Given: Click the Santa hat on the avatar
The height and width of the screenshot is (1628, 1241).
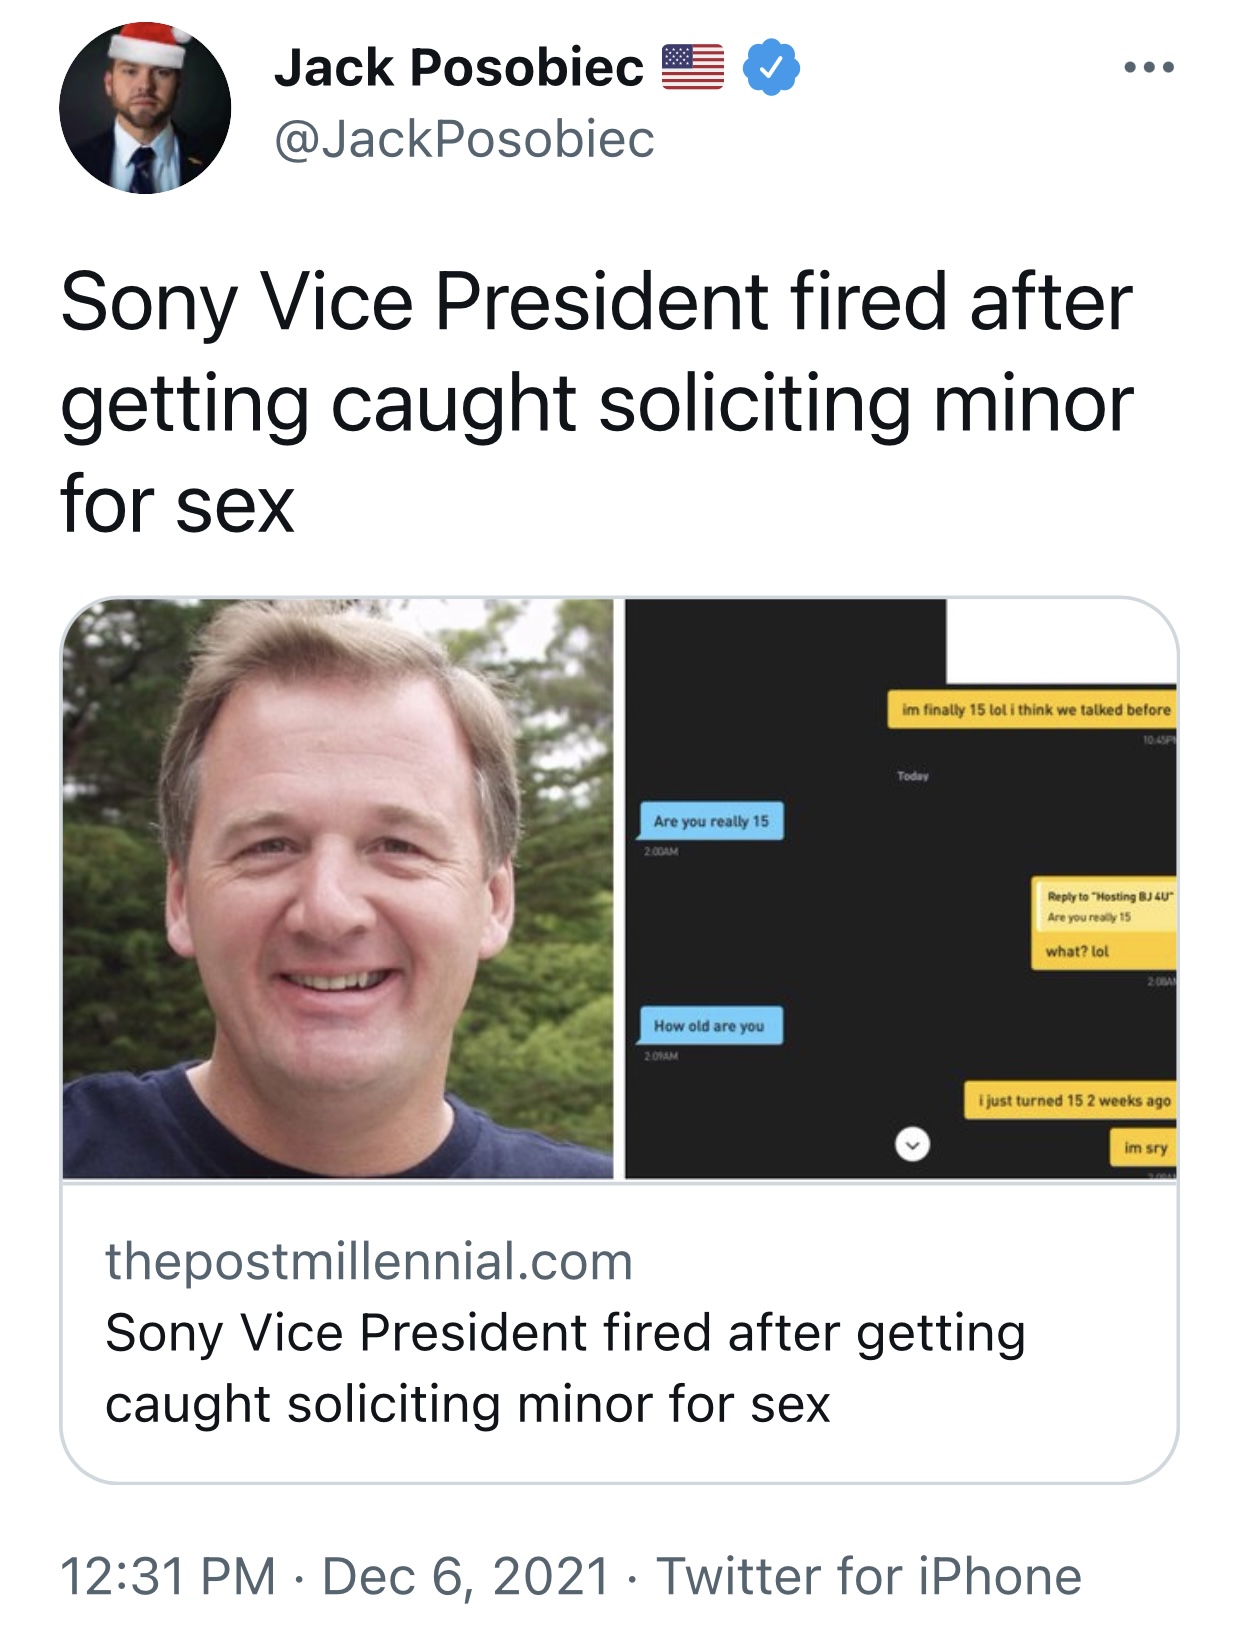Looking at the screenshot, I should coord(150,45).
